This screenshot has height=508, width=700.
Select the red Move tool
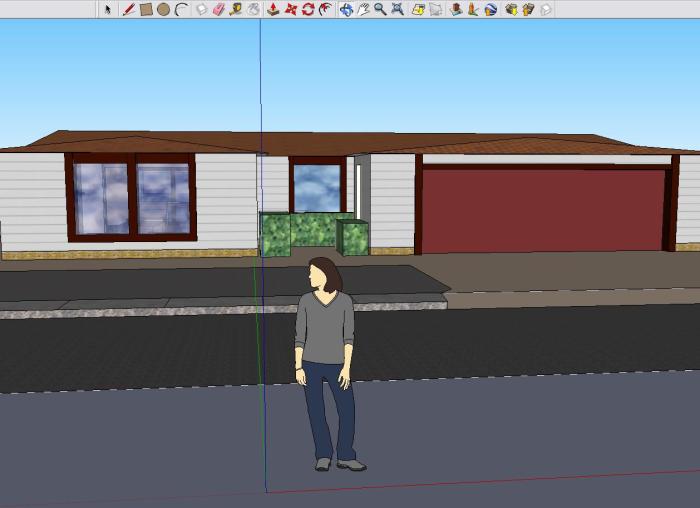291,9
